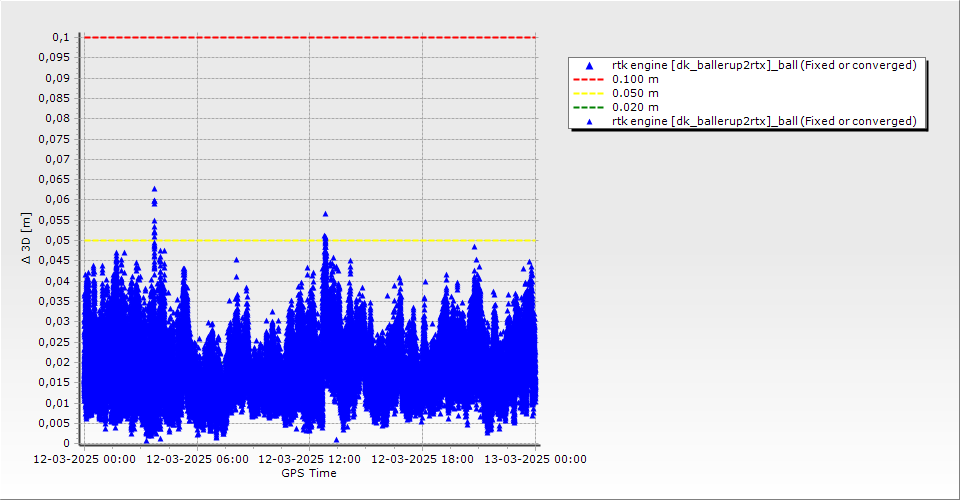Click the peak data point near 12:00 above 0,055
This screenshot has width=960, height=500.
click(325, 214)
